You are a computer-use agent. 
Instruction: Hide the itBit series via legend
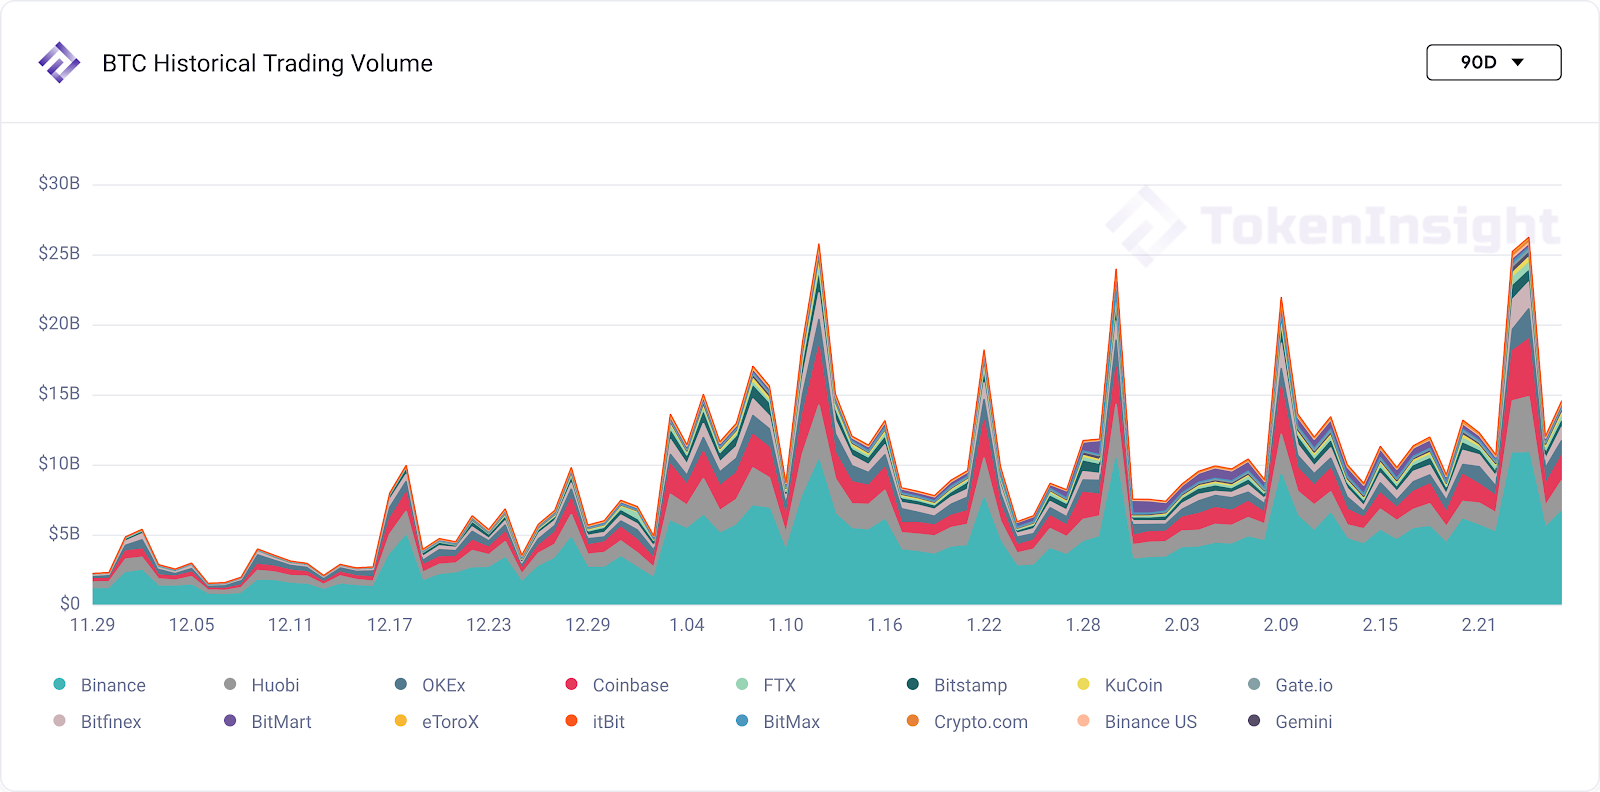[595, 722]
